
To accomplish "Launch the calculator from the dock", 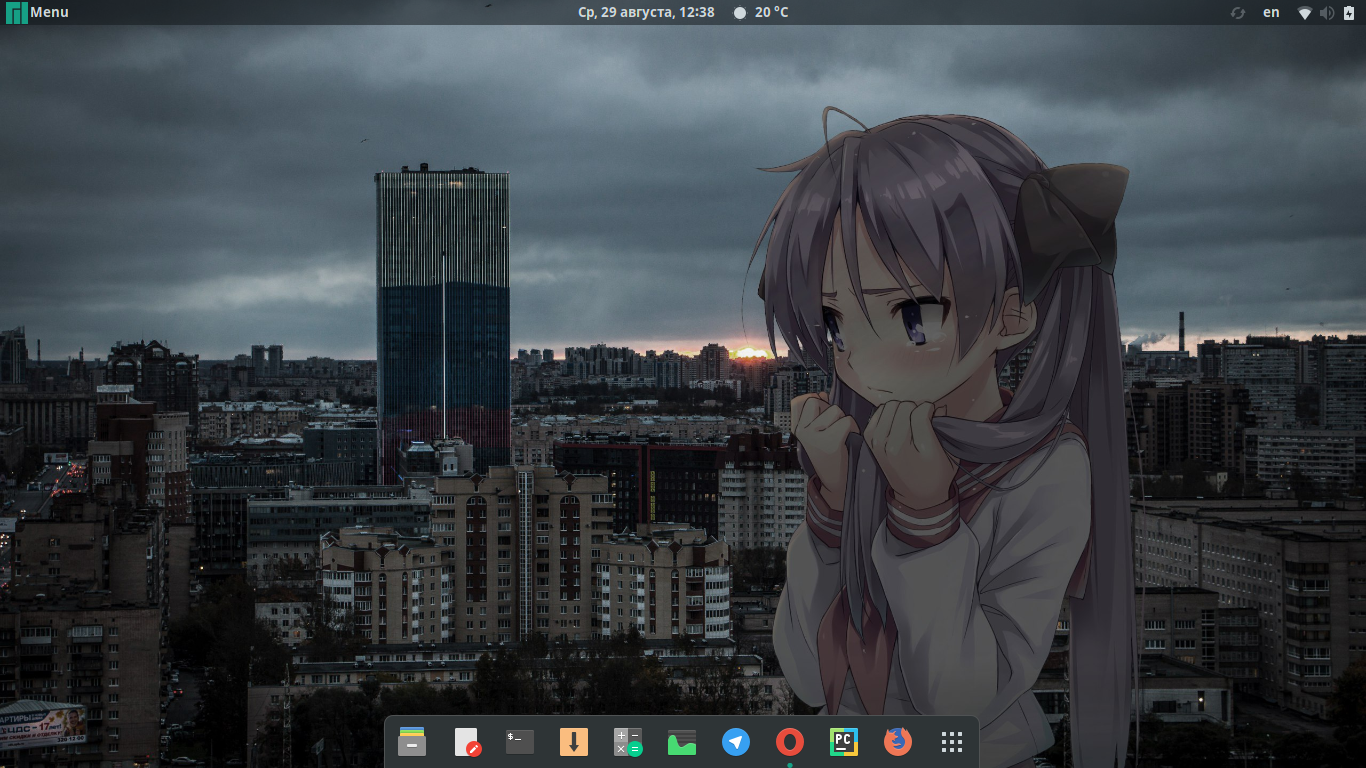I will click(628, 741).
